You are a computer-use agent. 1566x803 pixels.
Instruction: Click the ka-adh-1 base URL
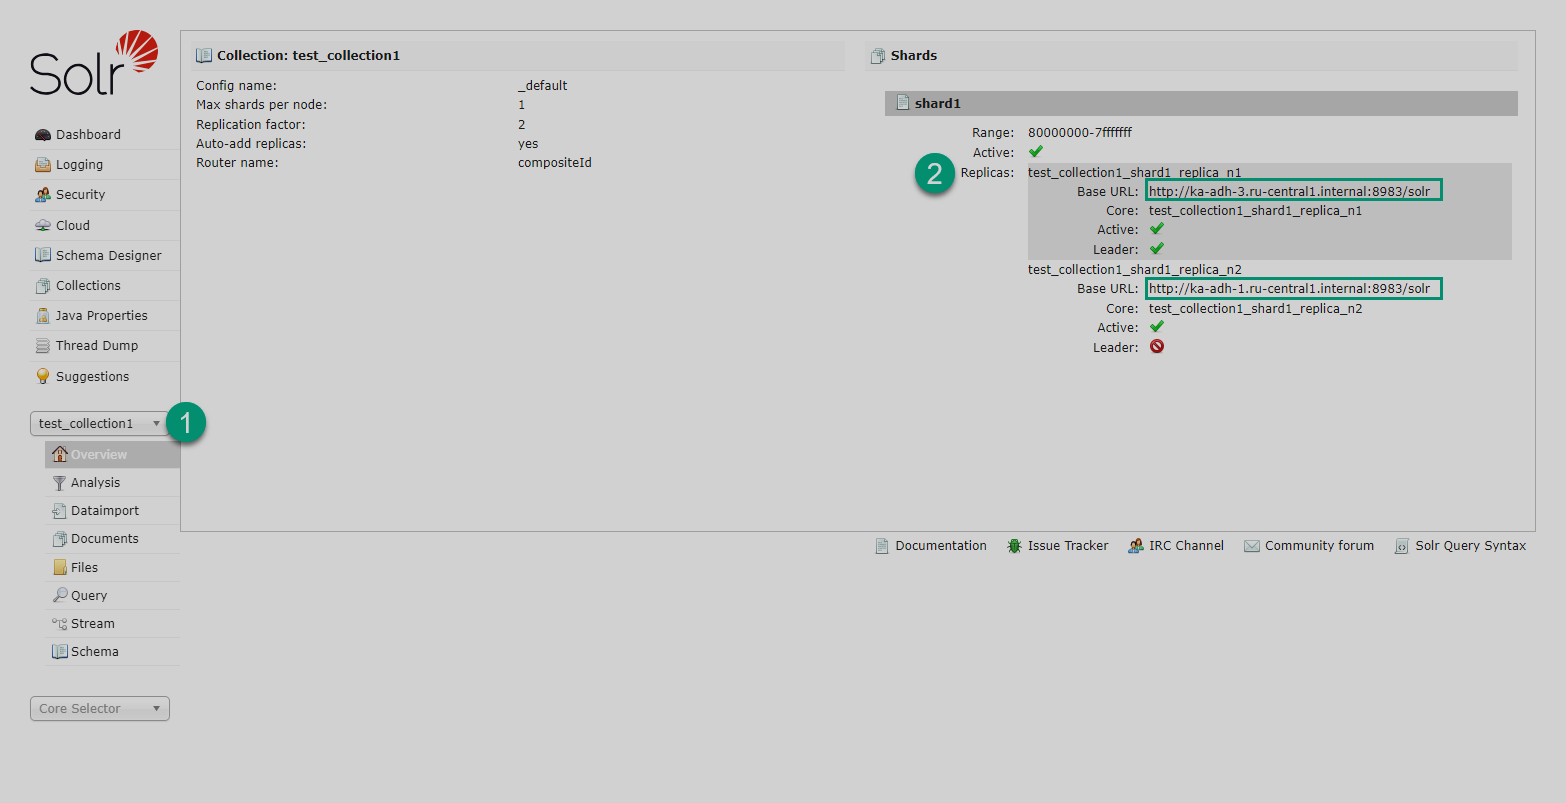(x=1290, y=289)
